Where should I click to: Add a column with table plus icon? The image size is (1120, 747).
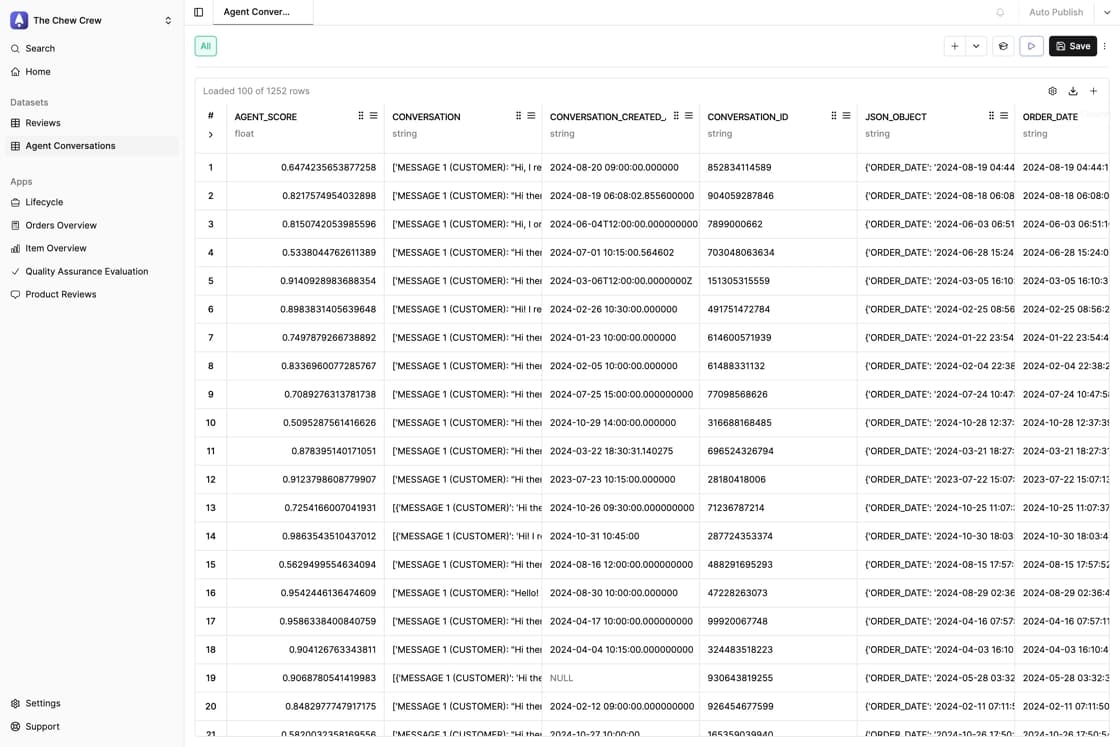click(x=1093, y=91)
